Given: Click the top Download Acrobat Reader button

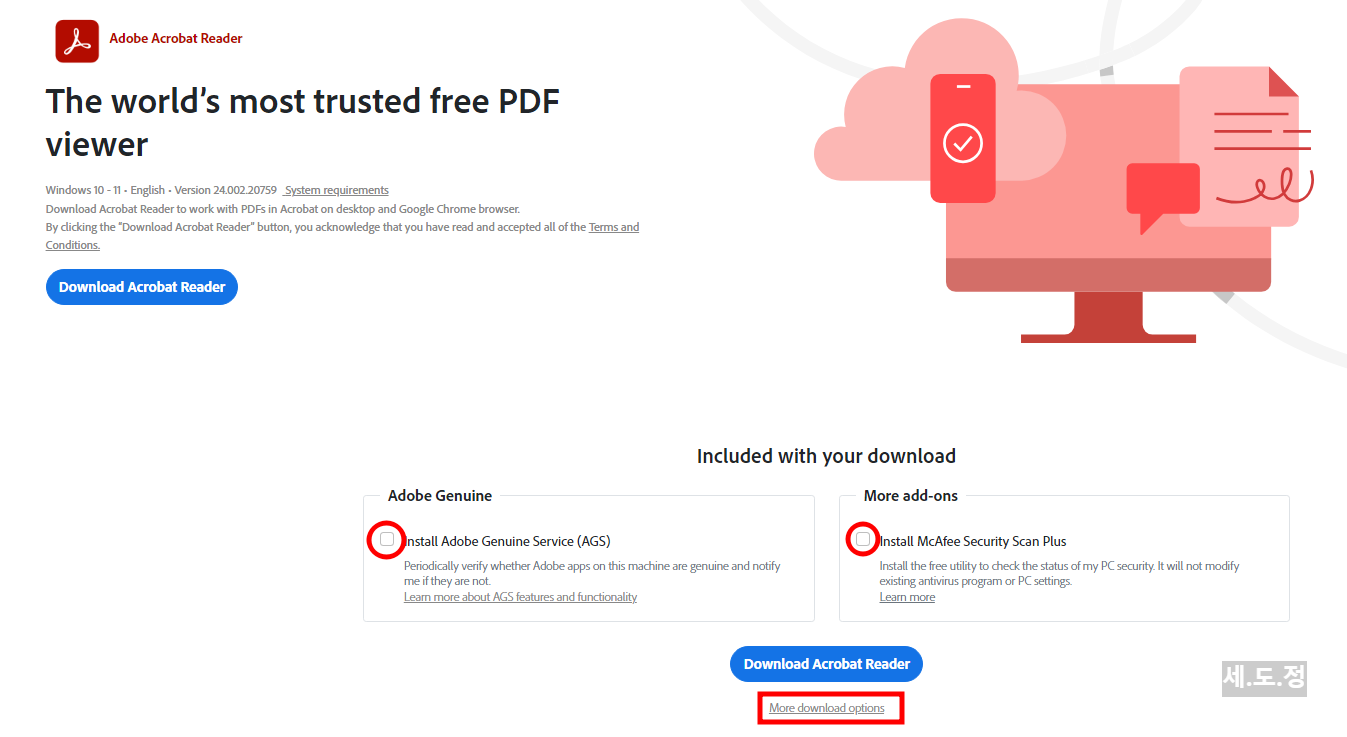Looking at the screenshot, I should point(142,287).
